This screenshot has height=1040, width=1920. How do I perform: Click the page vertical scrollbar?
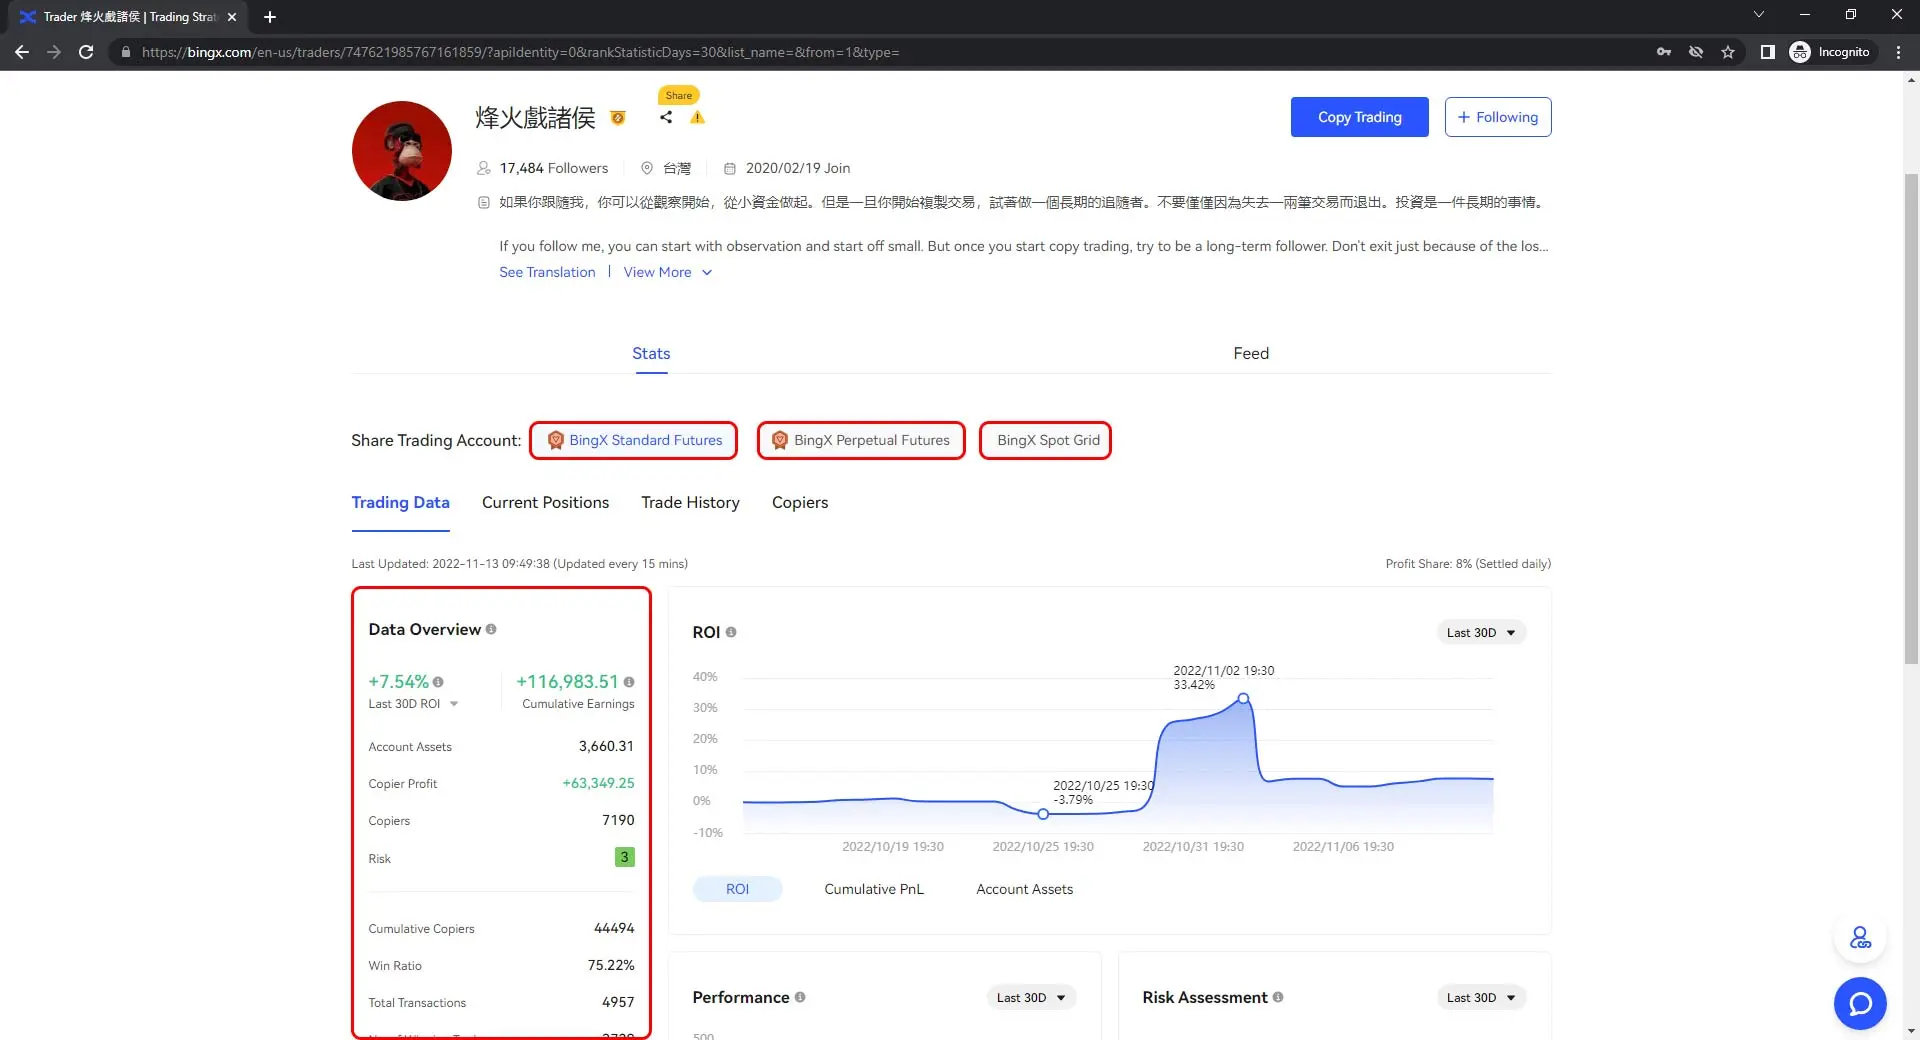1911,418
